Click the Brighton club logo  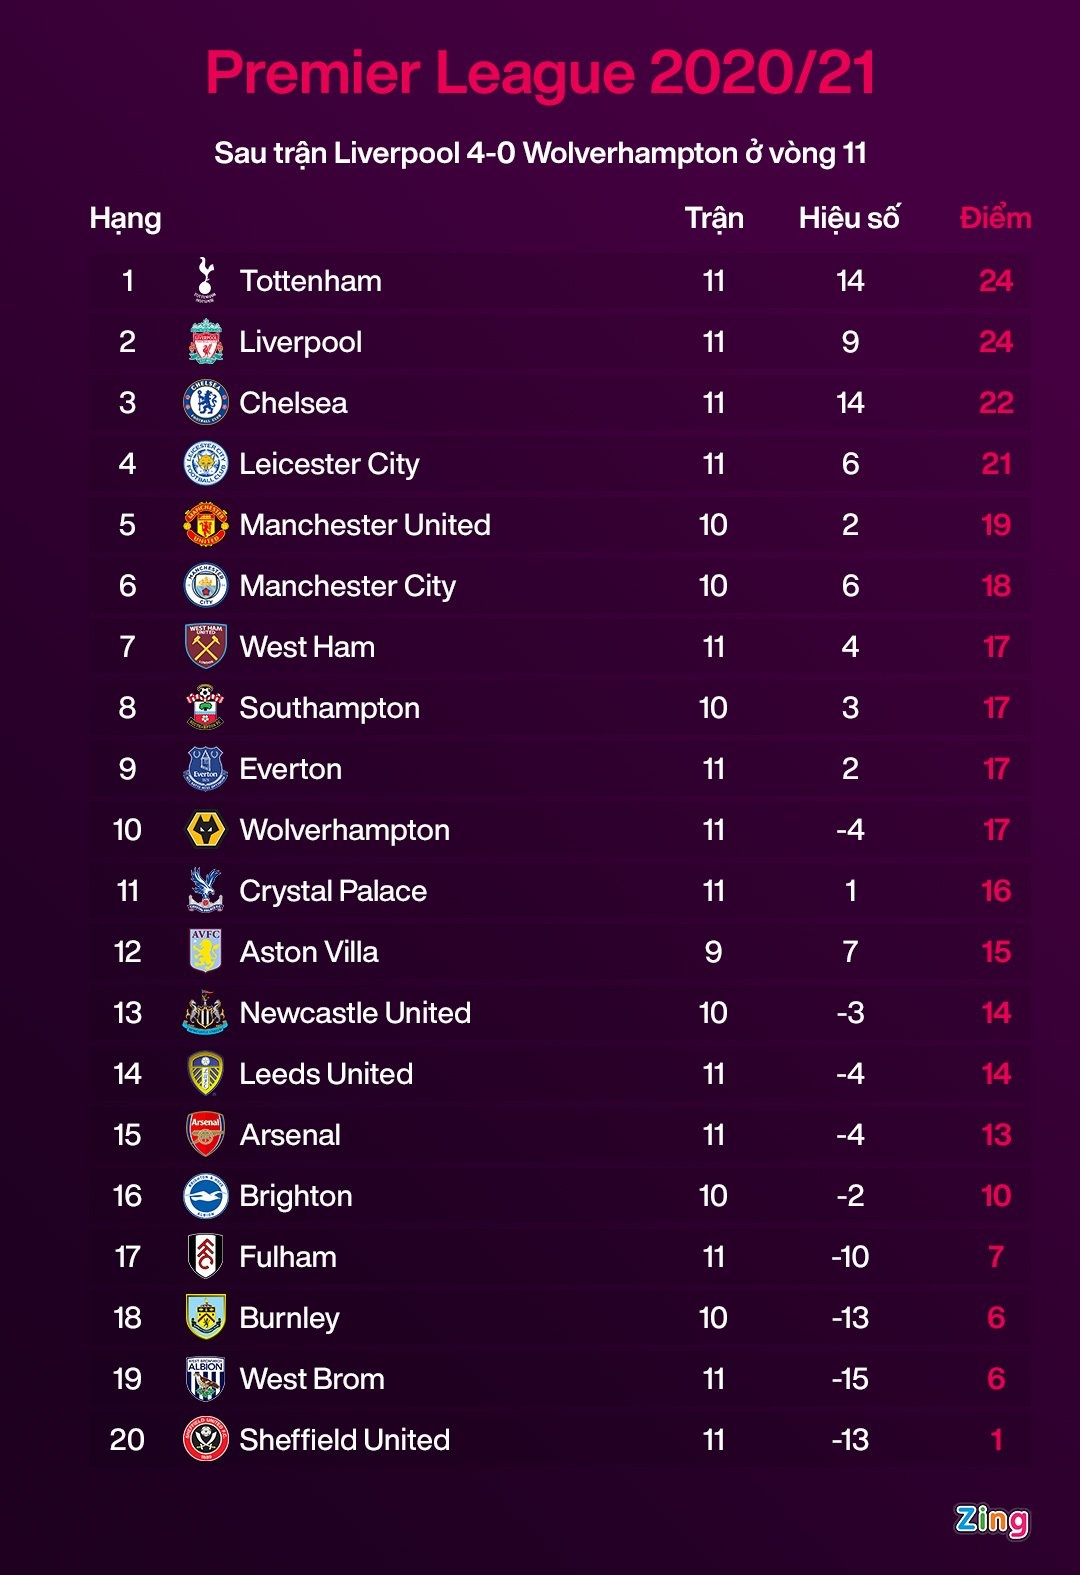[206, 1196]
